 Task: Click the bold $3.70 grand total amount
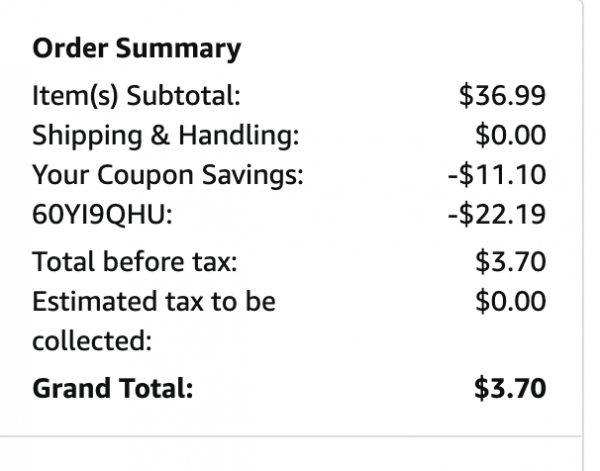[510, 388]
